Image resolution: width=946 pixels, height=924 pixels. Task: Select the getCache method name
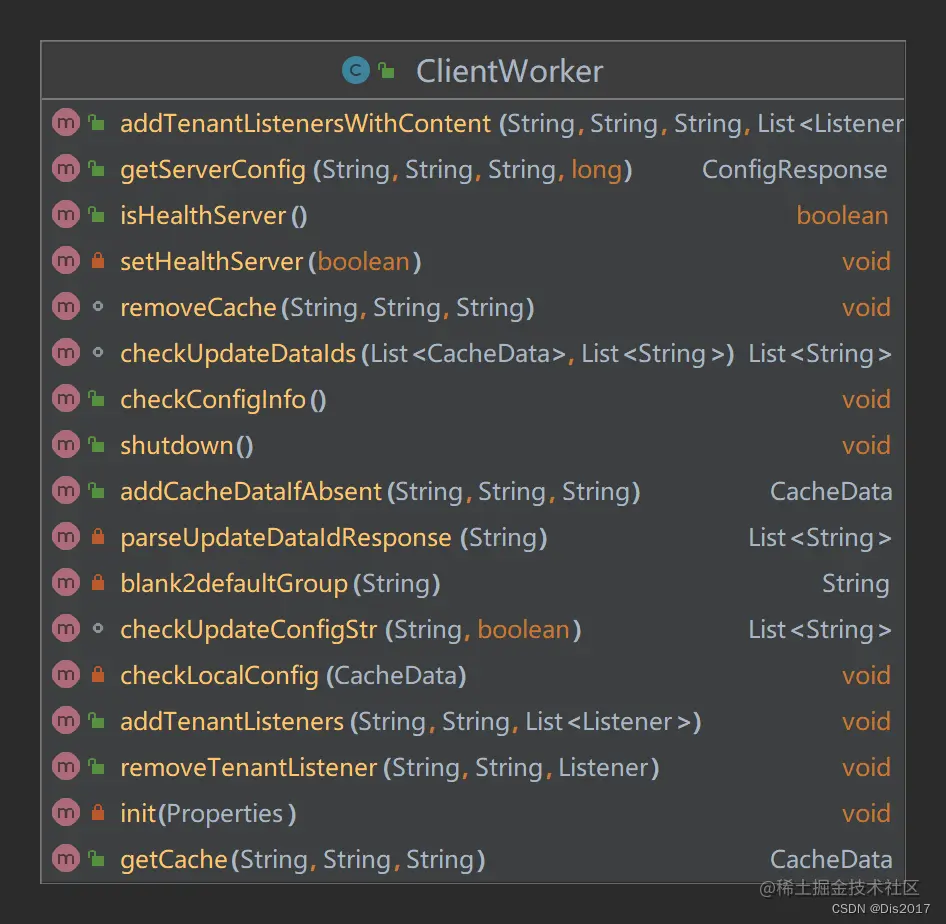tap(174, 860)
